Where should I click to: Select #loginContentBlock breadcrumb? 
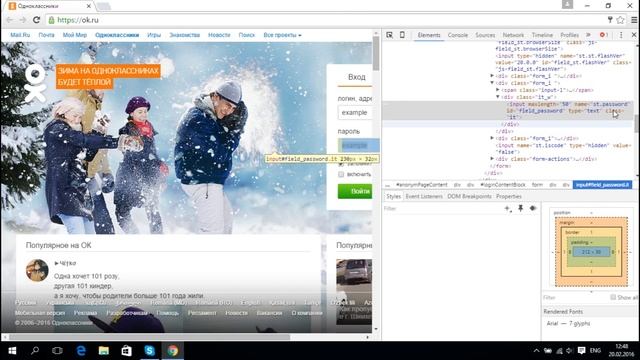(503, 185)
